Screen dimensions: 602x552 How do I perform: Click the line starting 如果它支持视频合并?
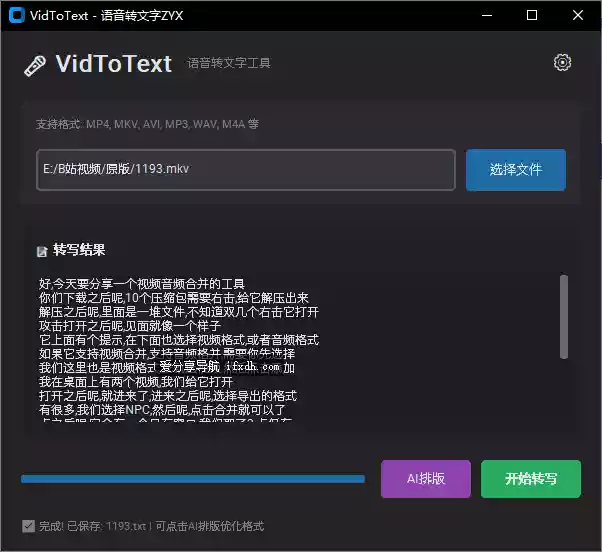[x=167, y=354]
